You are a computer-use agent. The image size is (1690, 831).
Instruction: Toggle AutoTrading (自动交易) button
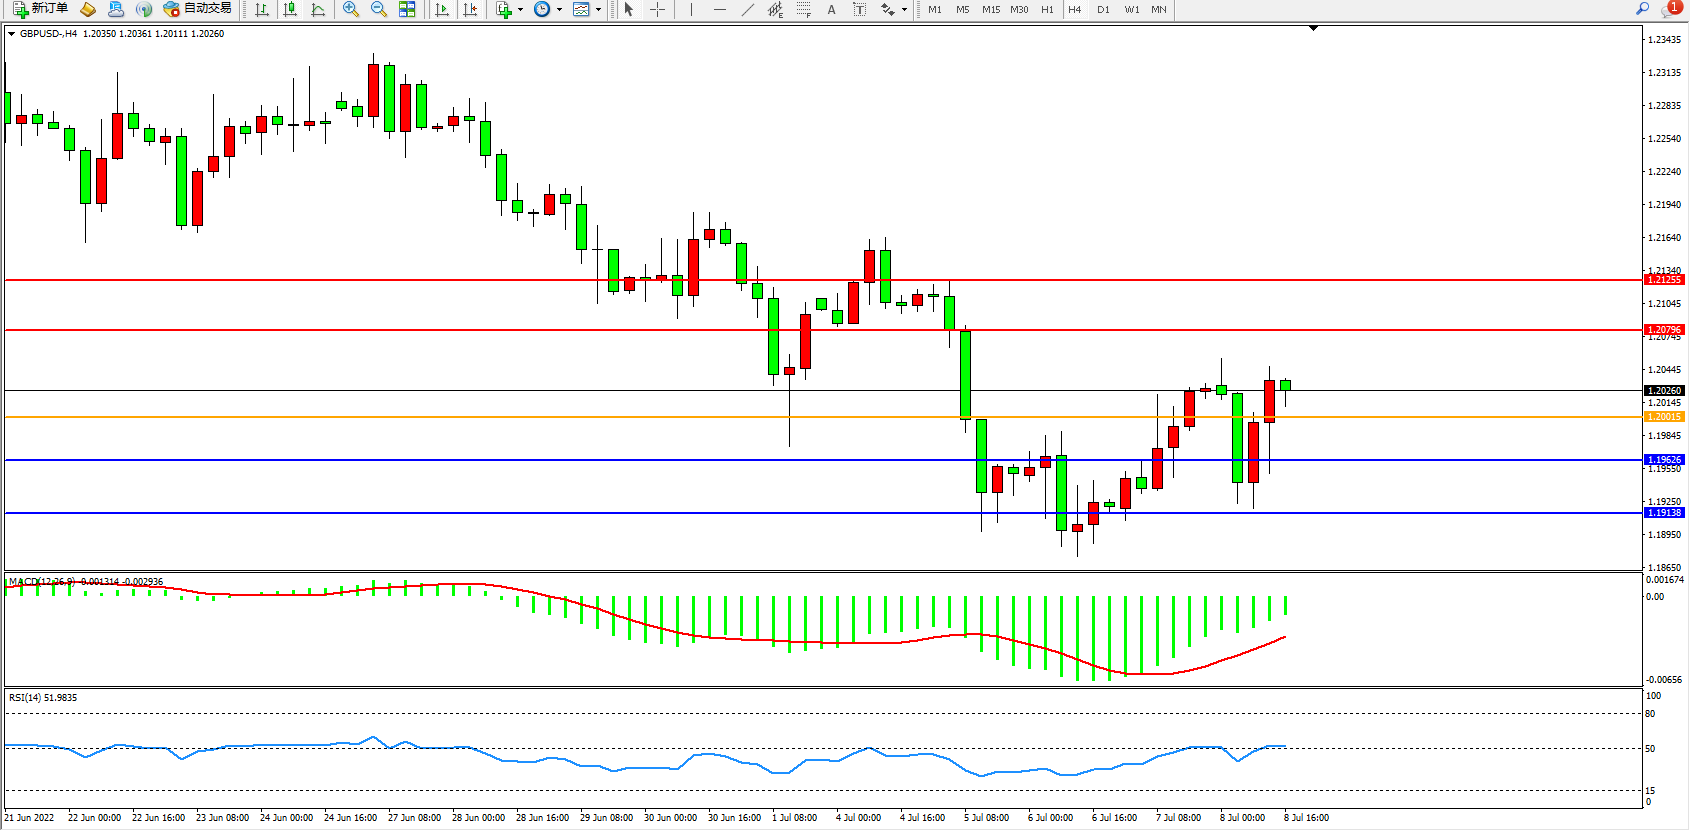(197, 9)
